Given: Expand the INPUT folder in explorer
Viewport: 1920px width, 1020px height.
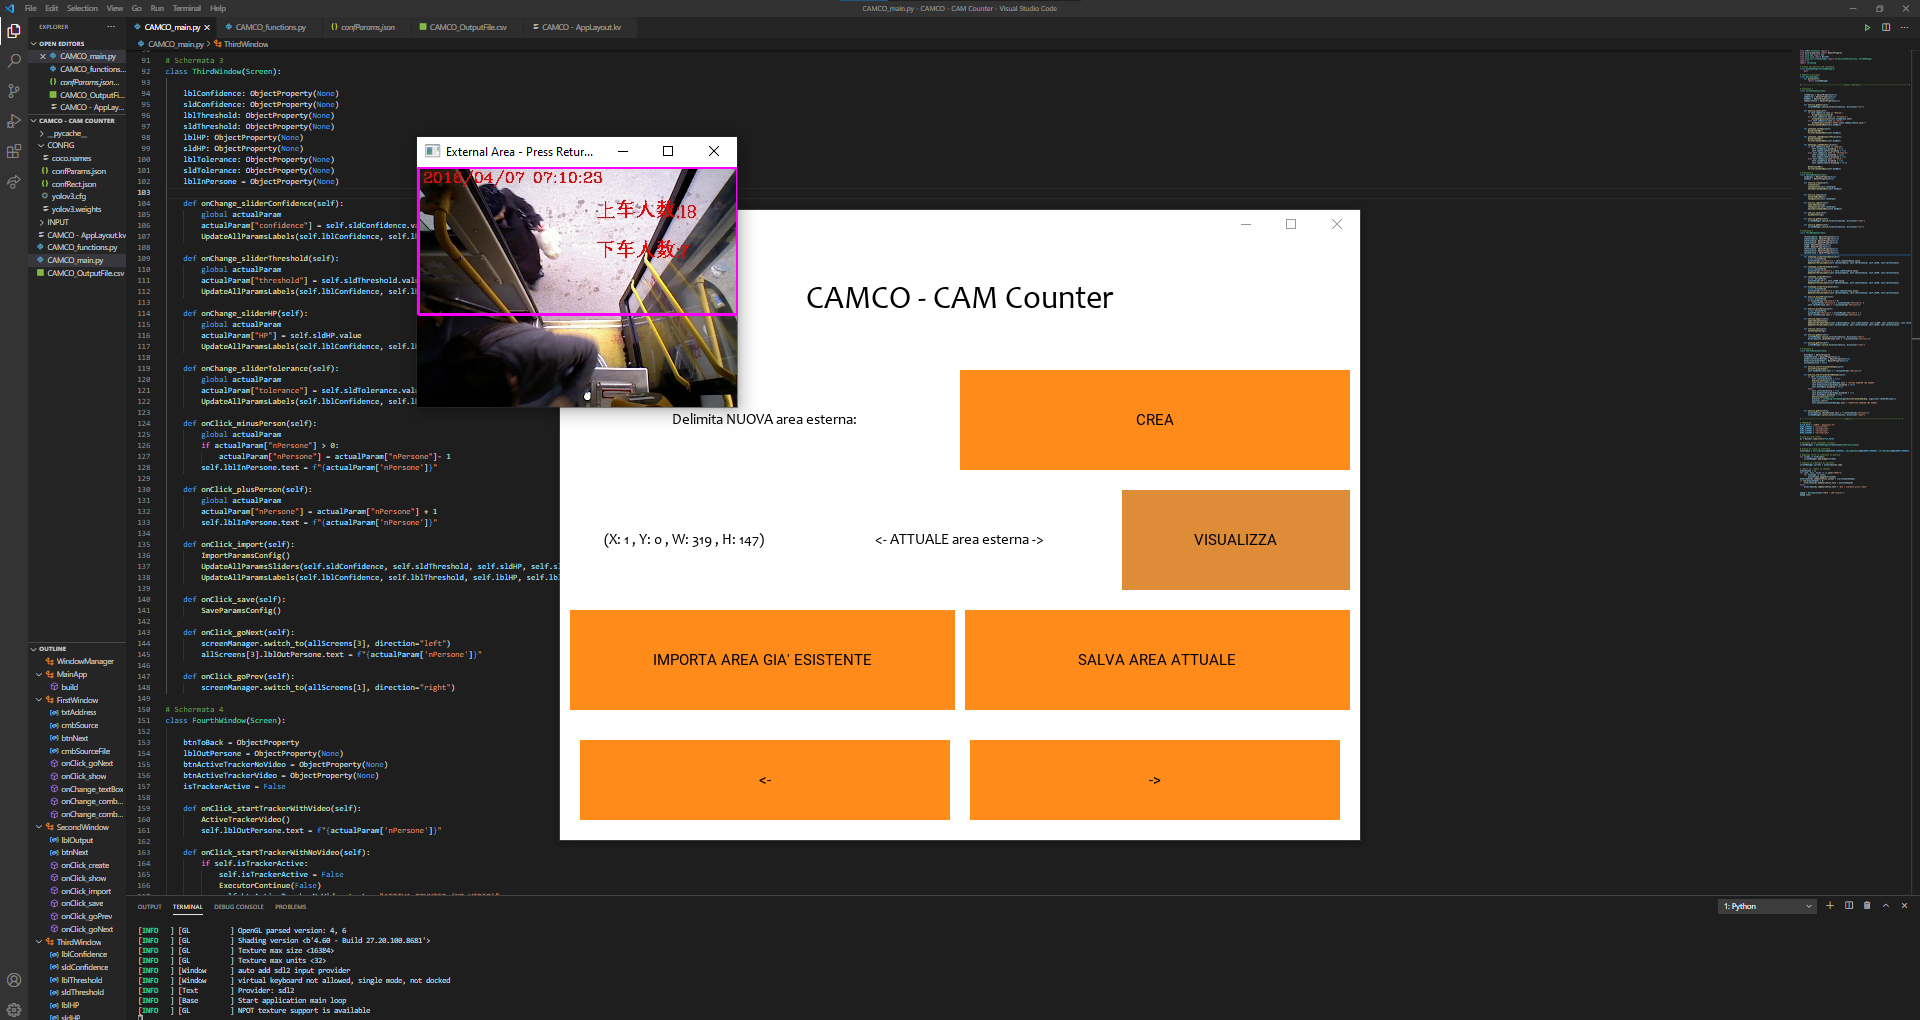Looking at the screenshot, I should 42,222.
